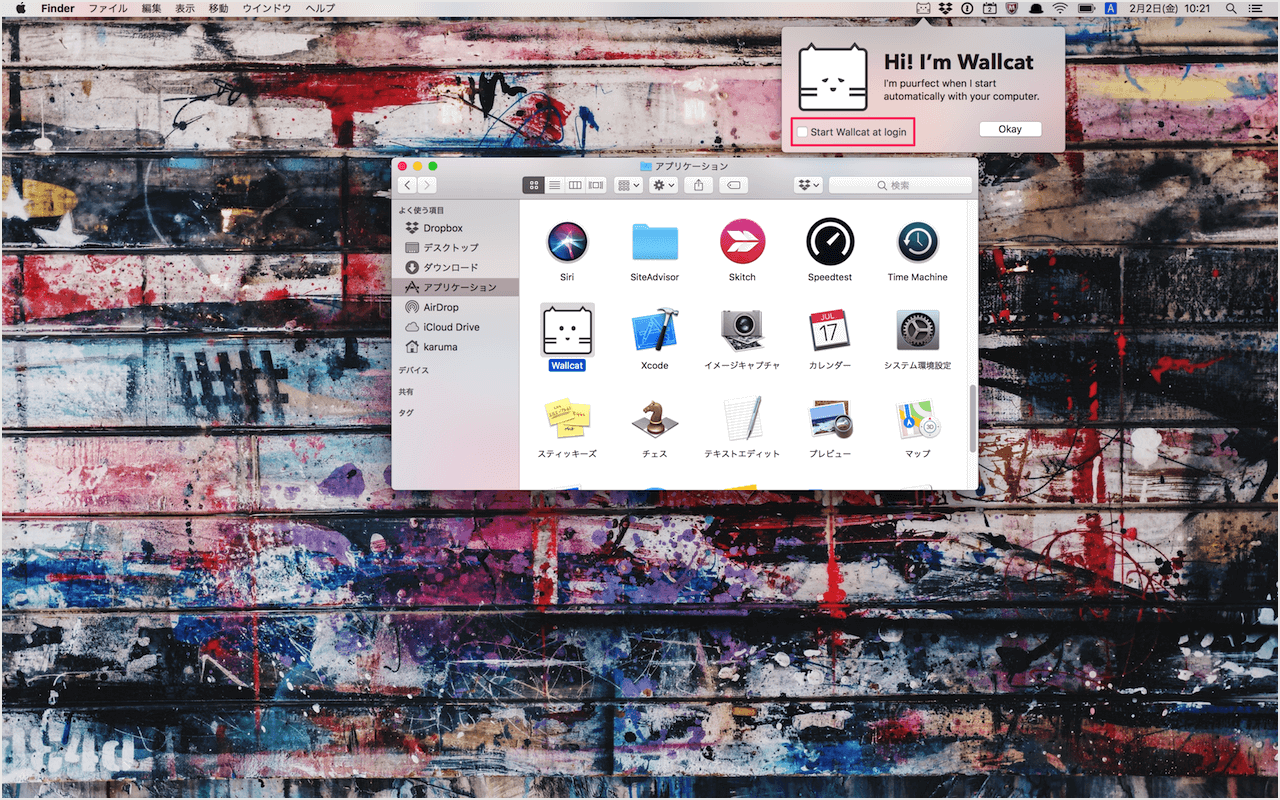Select the Siri app icon
This screenshot has height=800, width=1280.
(567, 242)
